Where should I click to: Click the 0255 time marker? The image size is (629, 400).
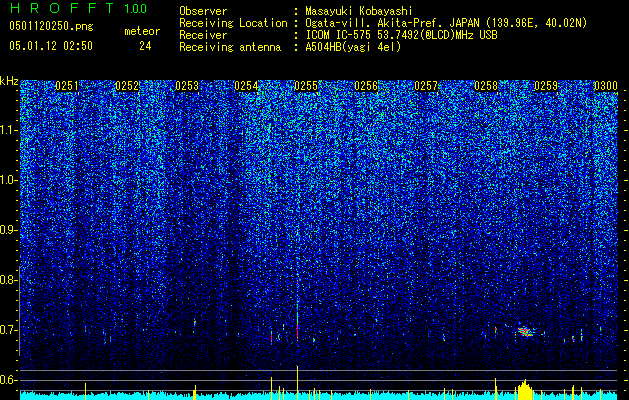click(306, 86)
